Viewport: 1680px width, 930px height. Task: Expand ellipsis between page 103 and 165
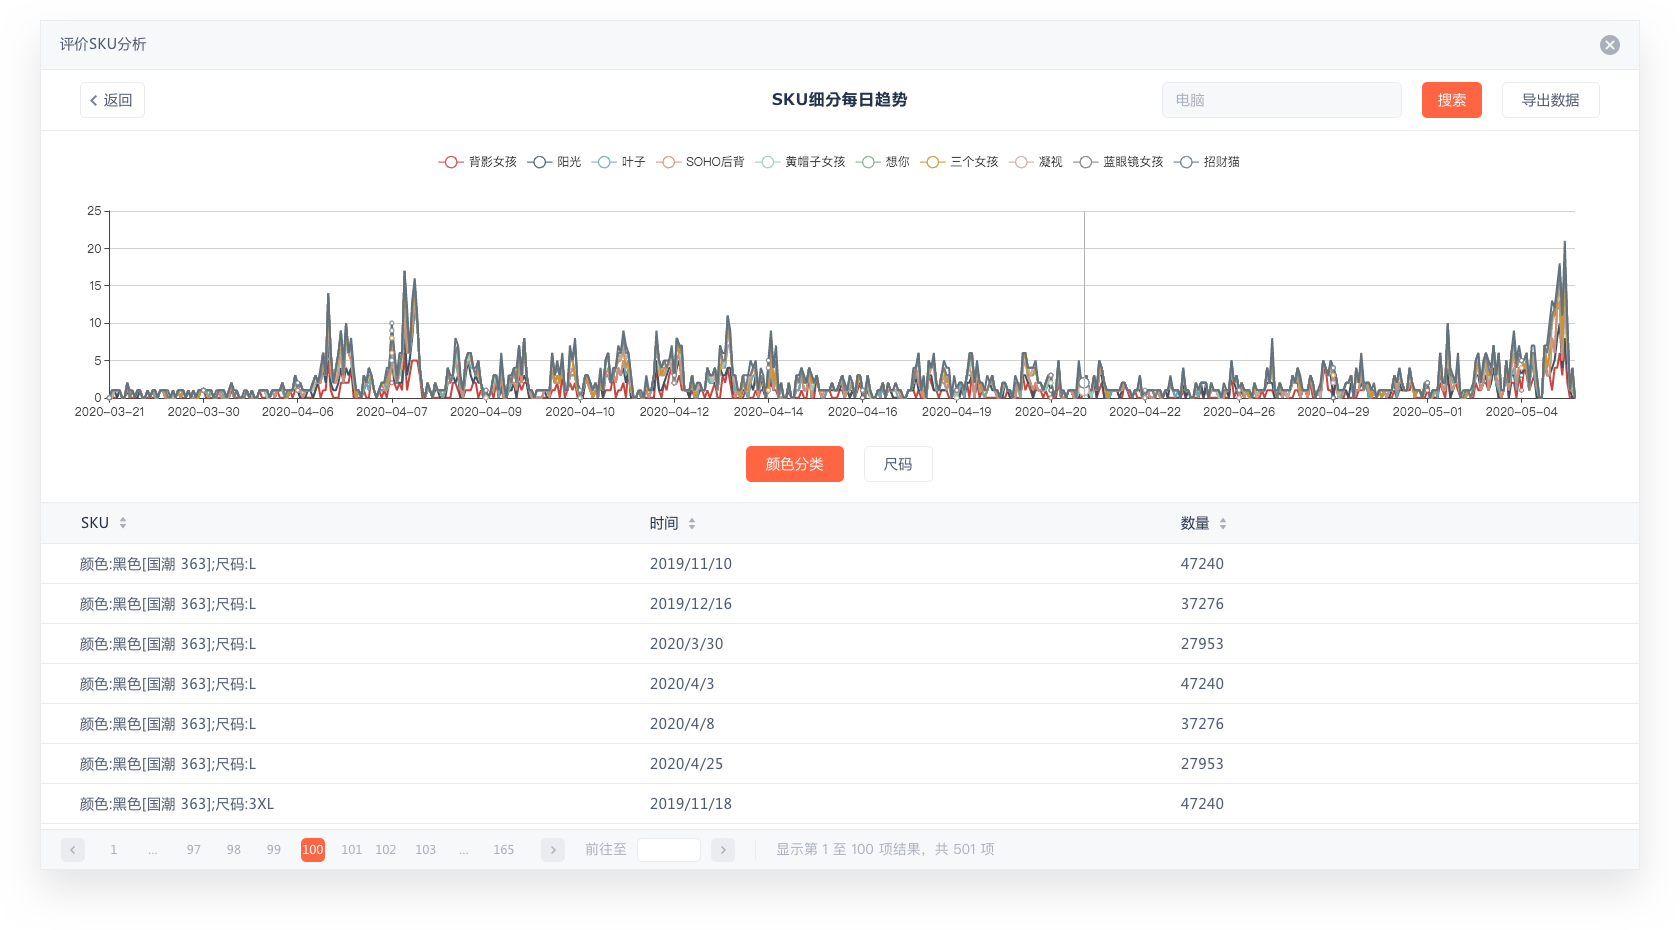464,850
